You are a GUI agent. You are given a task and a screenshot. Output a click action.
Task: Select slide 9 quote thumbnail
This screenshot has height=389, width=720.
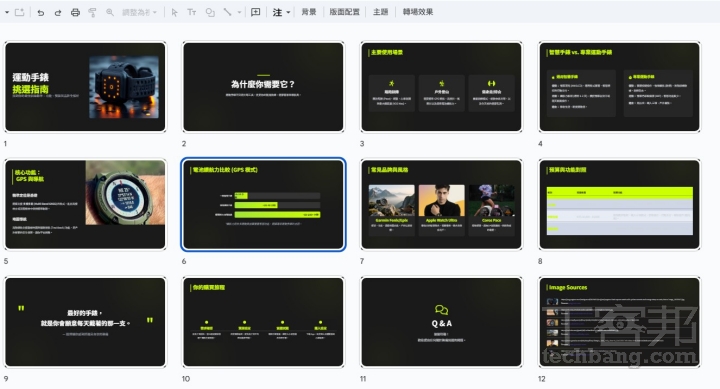click(85, 322)
